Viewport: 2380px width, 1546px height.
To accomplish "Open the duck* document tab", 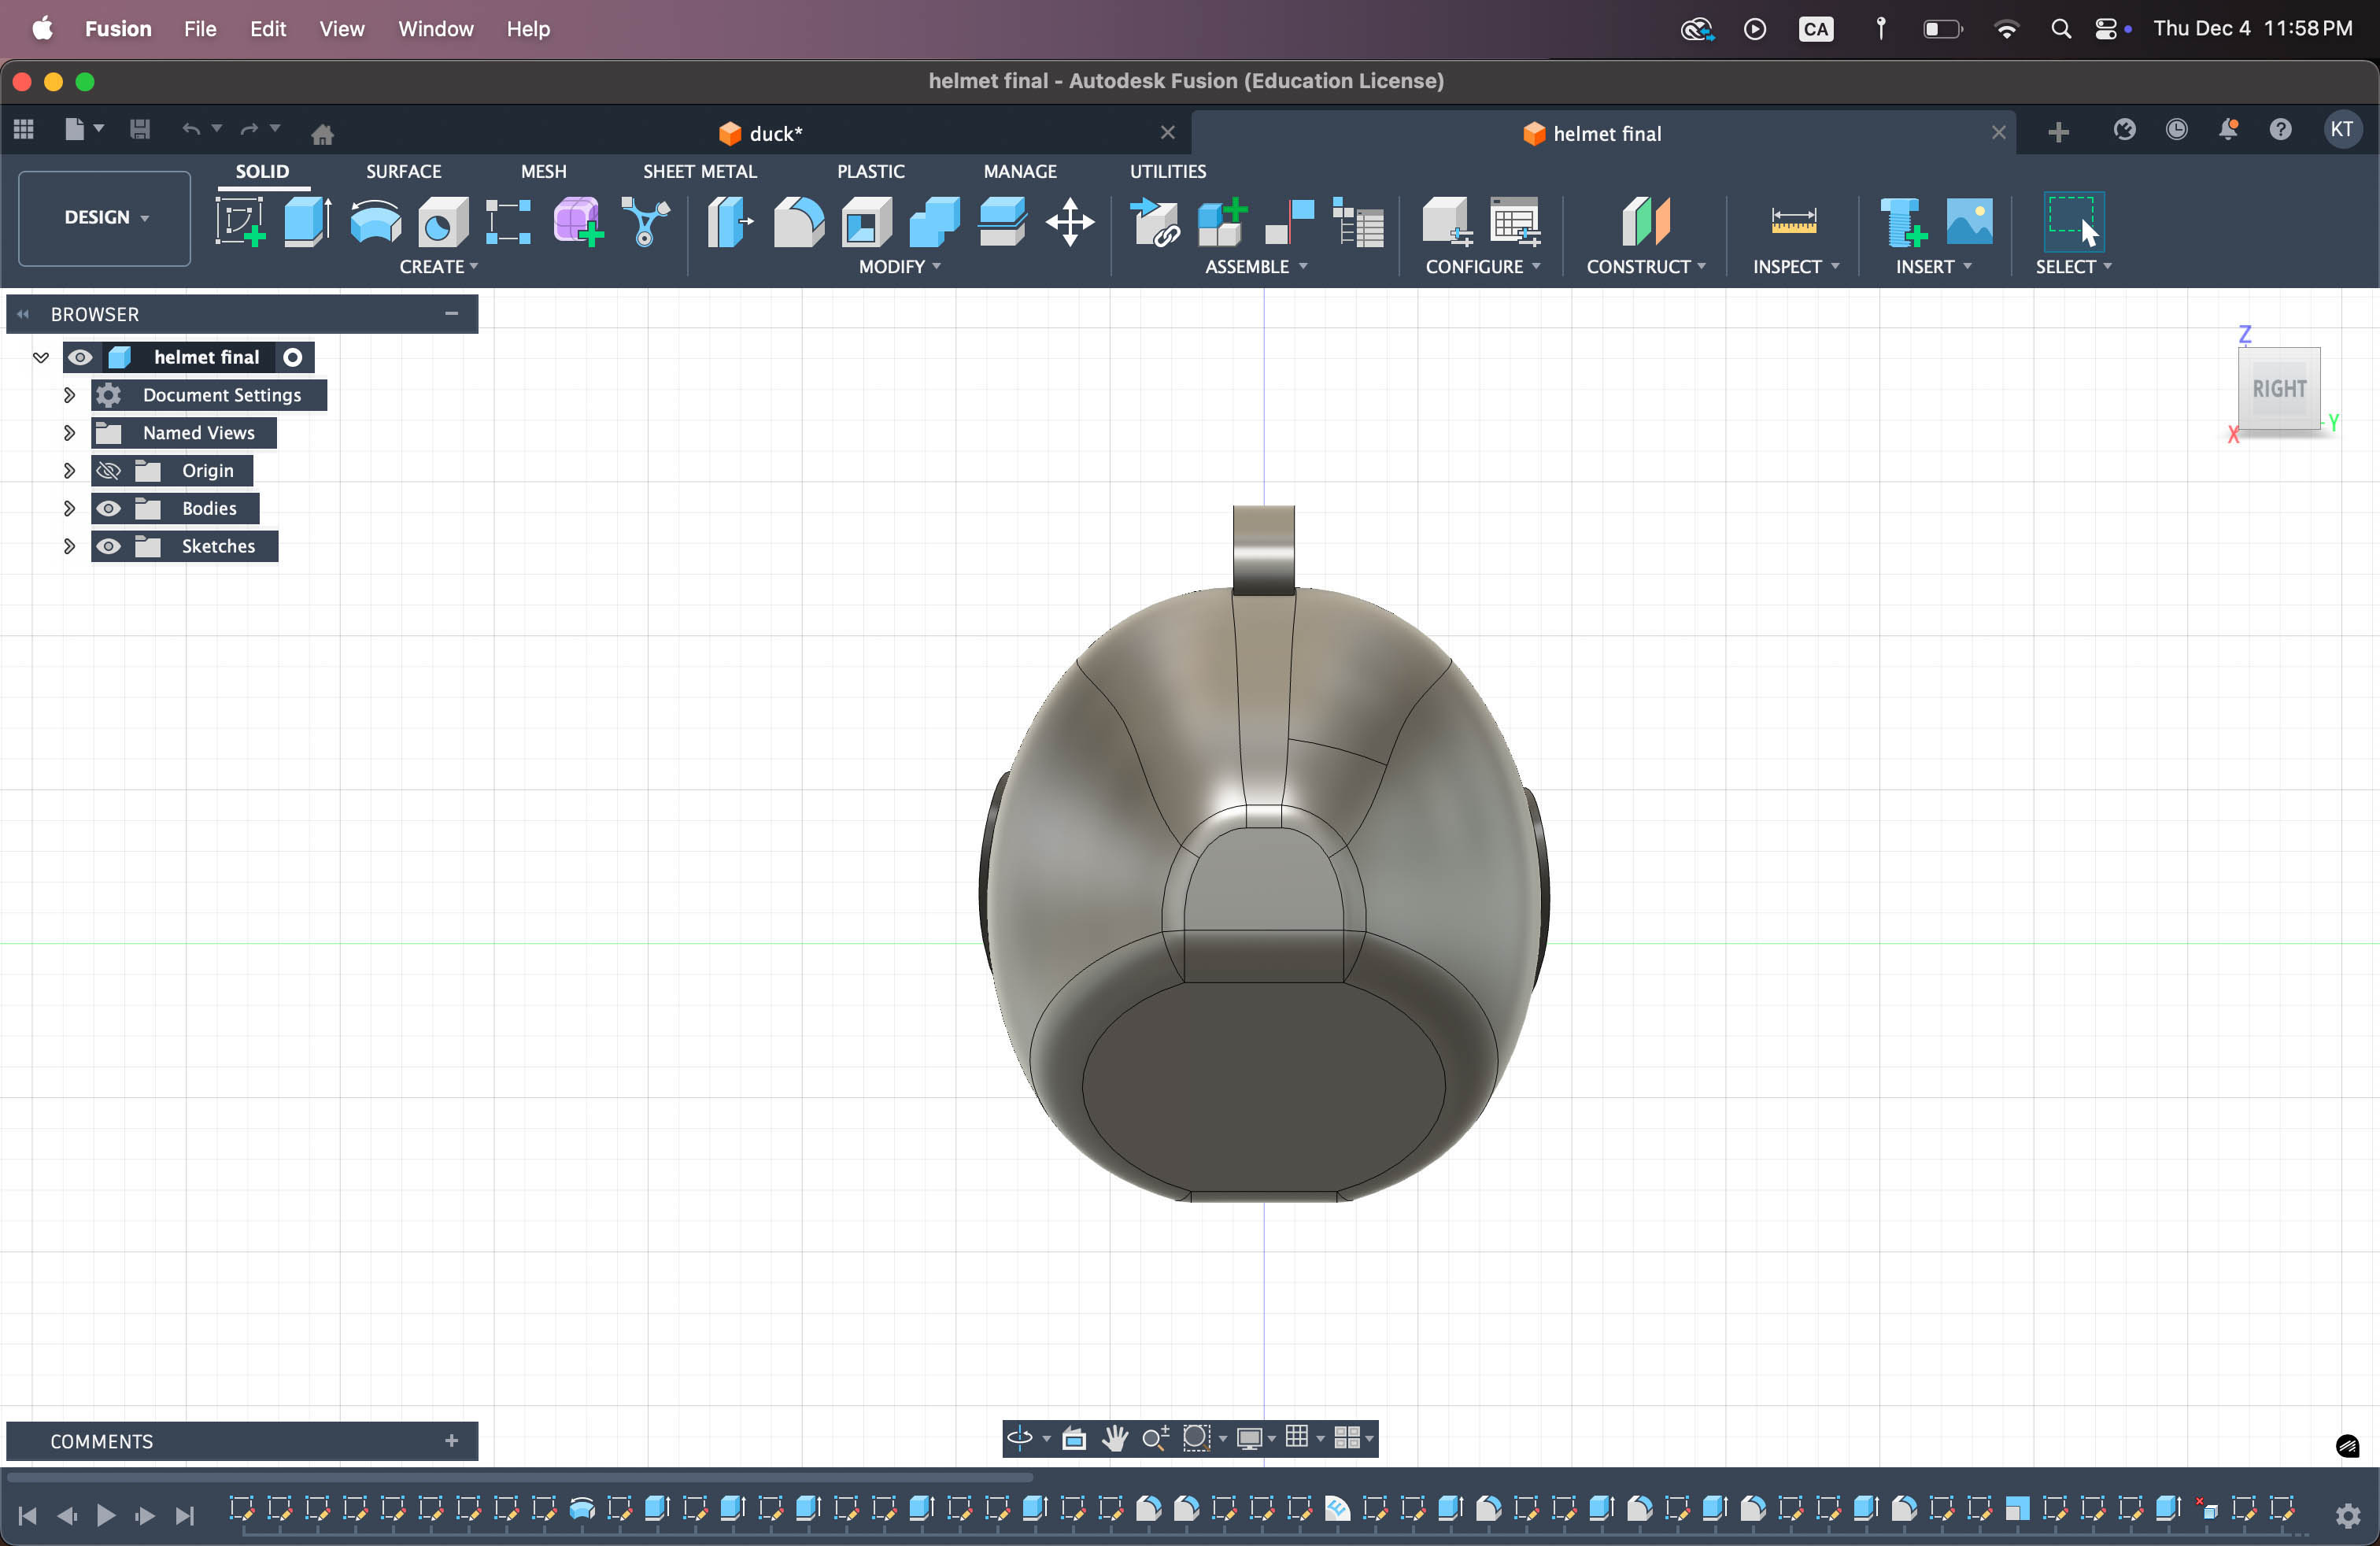I will [x=775, y=133].
